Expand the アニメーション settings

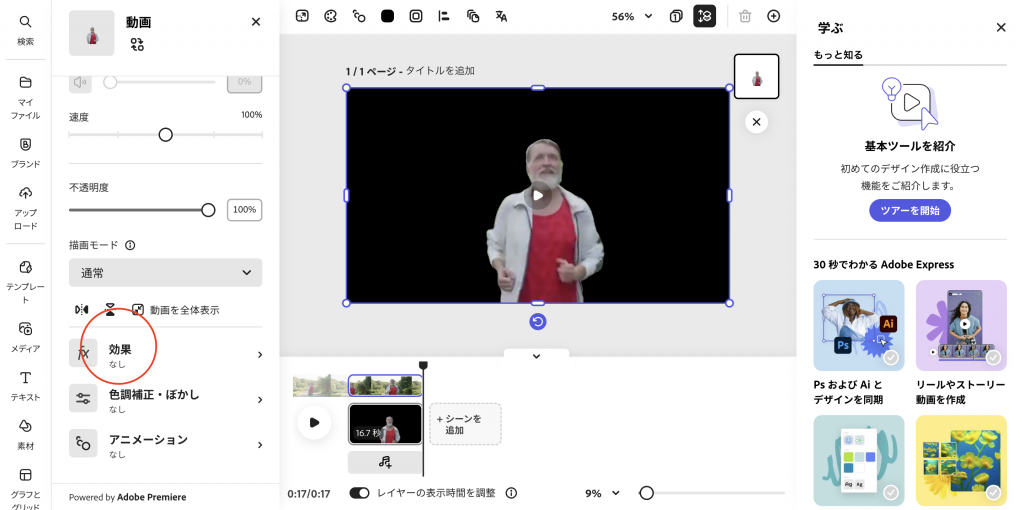[166, 444]
